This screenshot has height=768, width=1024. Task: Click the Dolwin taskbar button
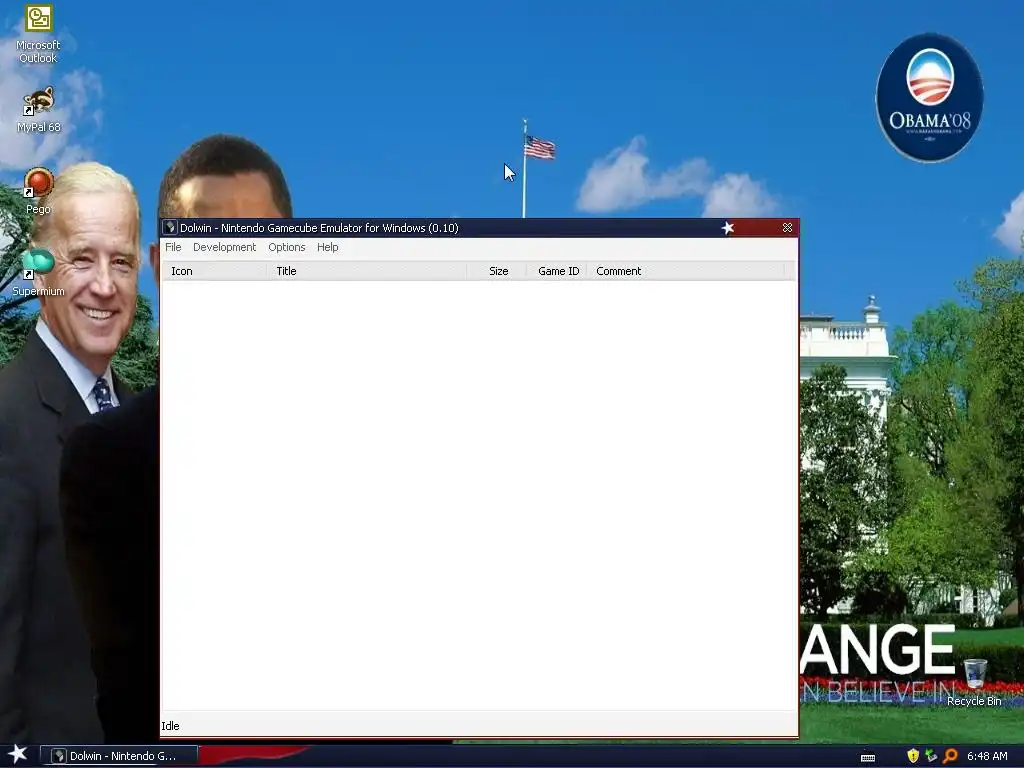click(119, 756)
